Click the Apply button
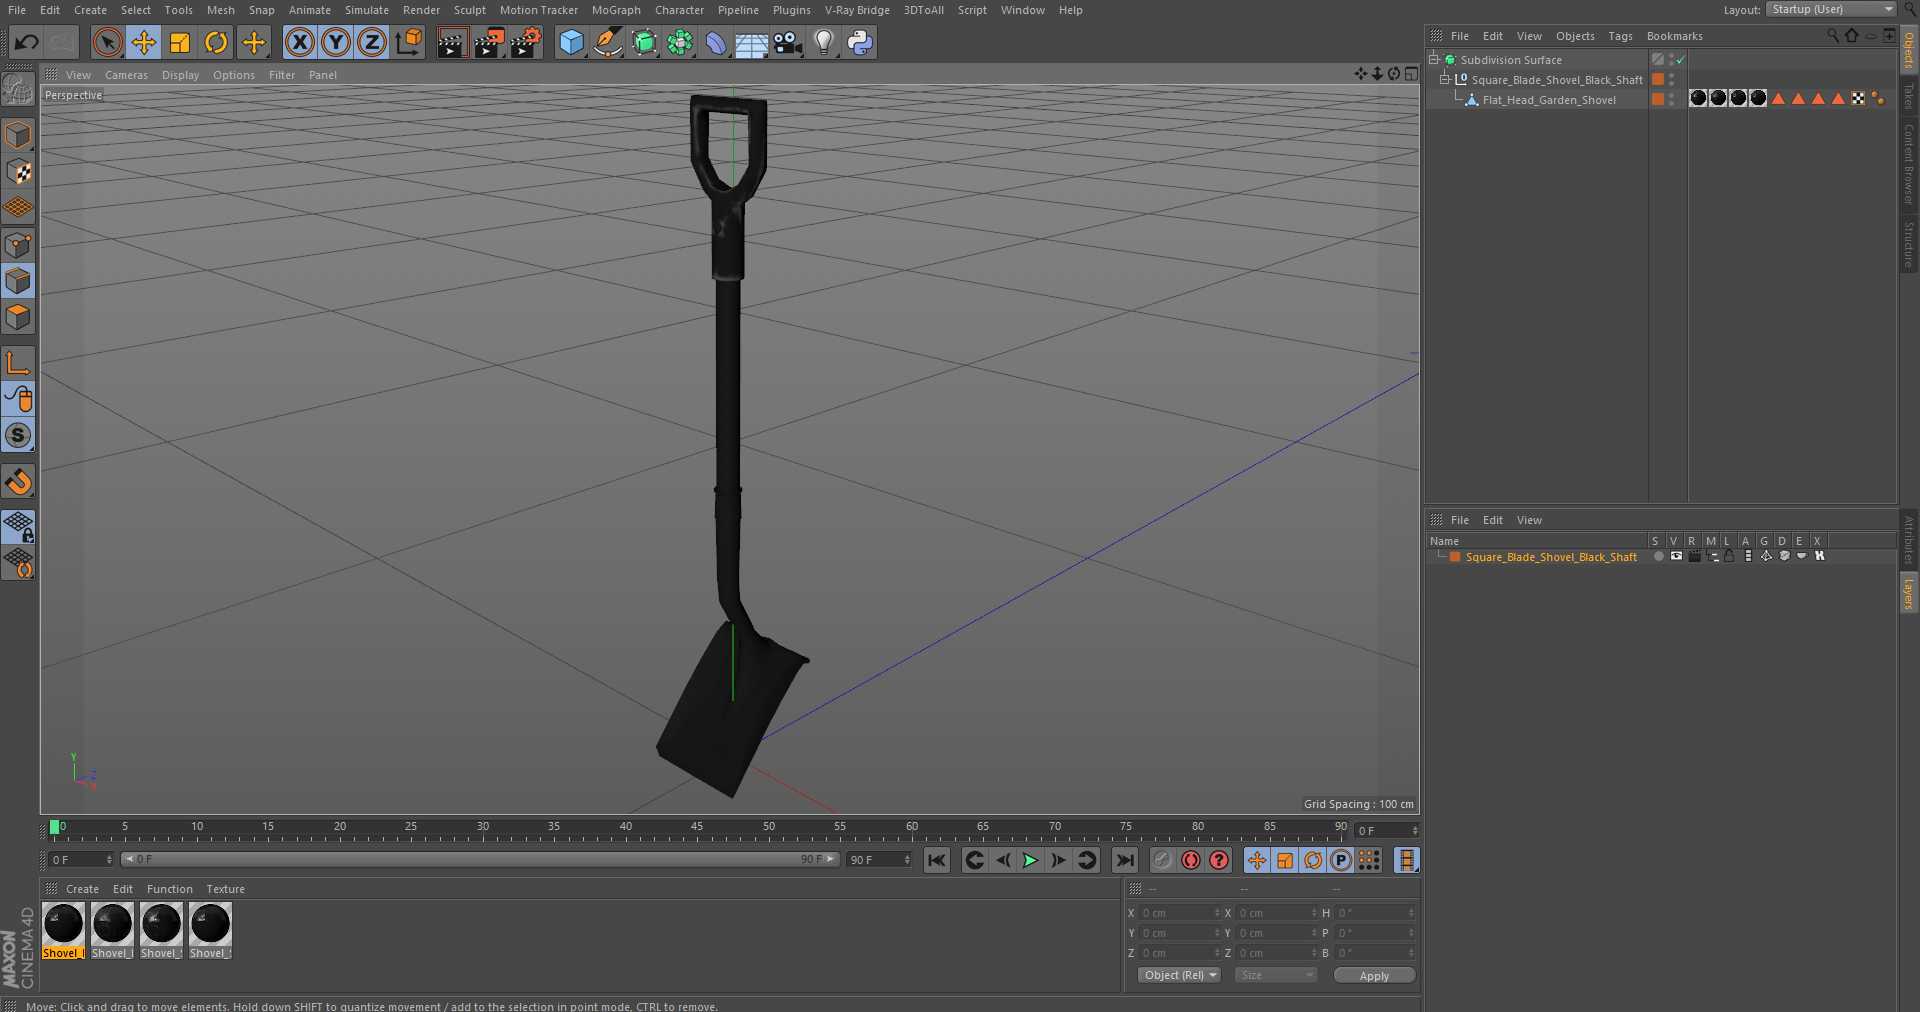Viewport: 1920px width, 1012px height. coord(1374,975)
